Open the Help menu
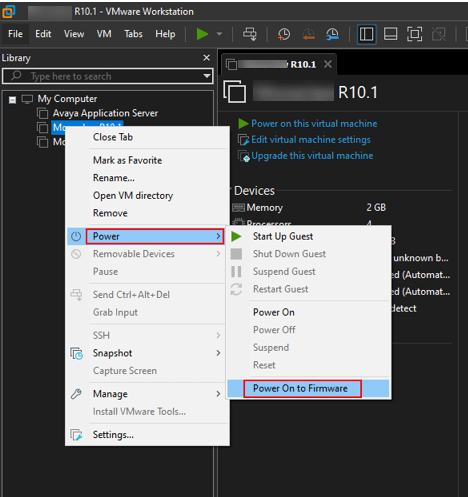The image size is (468, 497). point(165,34)
